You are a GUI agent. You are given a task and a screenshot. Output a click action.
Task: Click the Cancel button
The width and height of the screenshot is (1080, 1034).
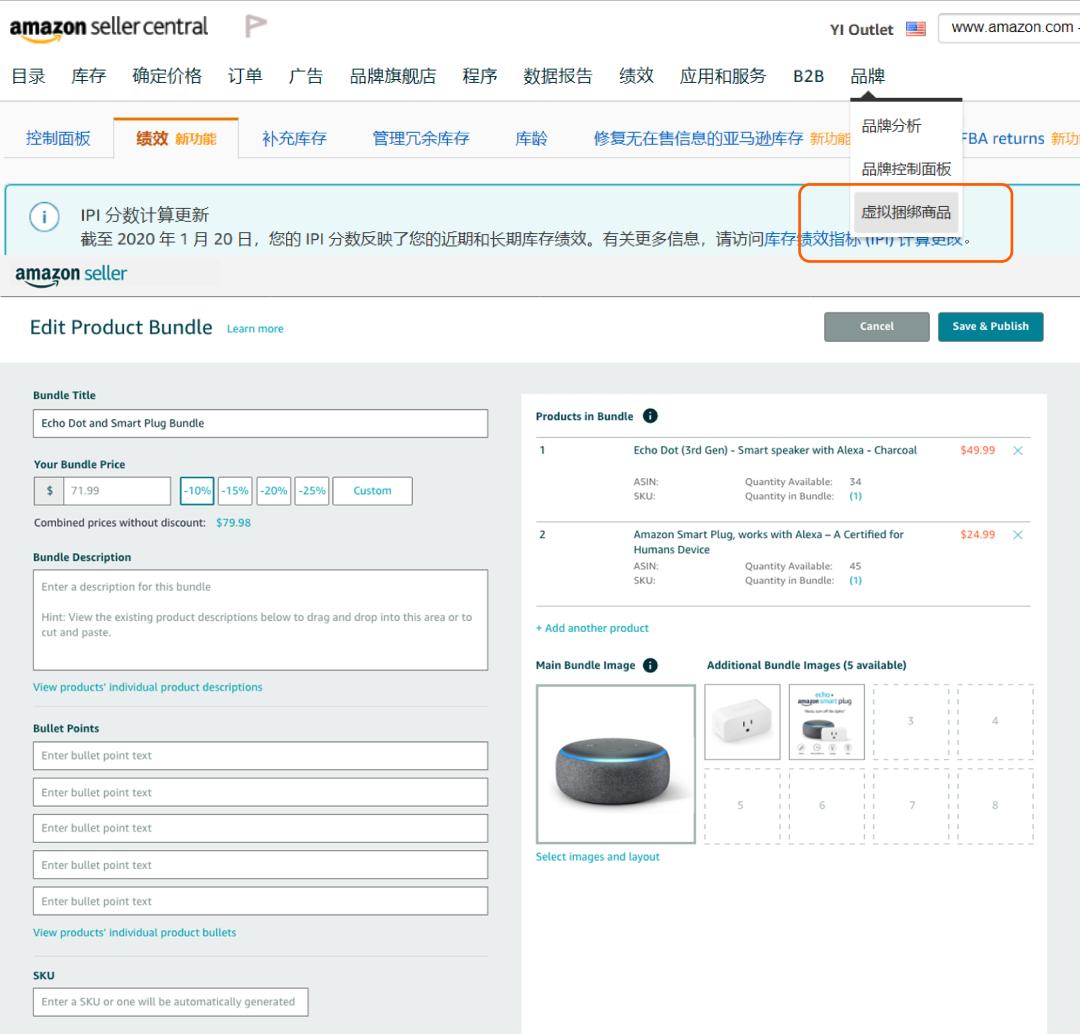(x=876, y=327)
